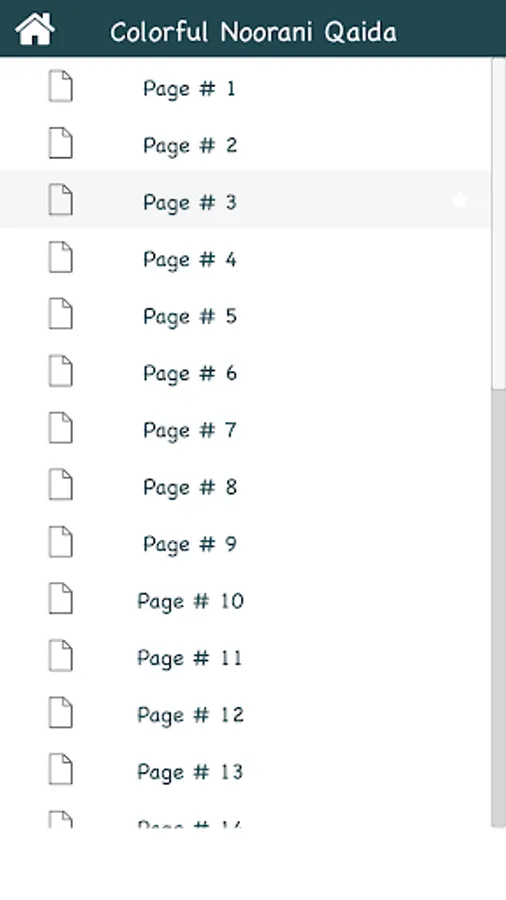This screenshot has height=900, width=506.
Task: Click the document icon beside Page # 2
Action: [x=61, y=143]
